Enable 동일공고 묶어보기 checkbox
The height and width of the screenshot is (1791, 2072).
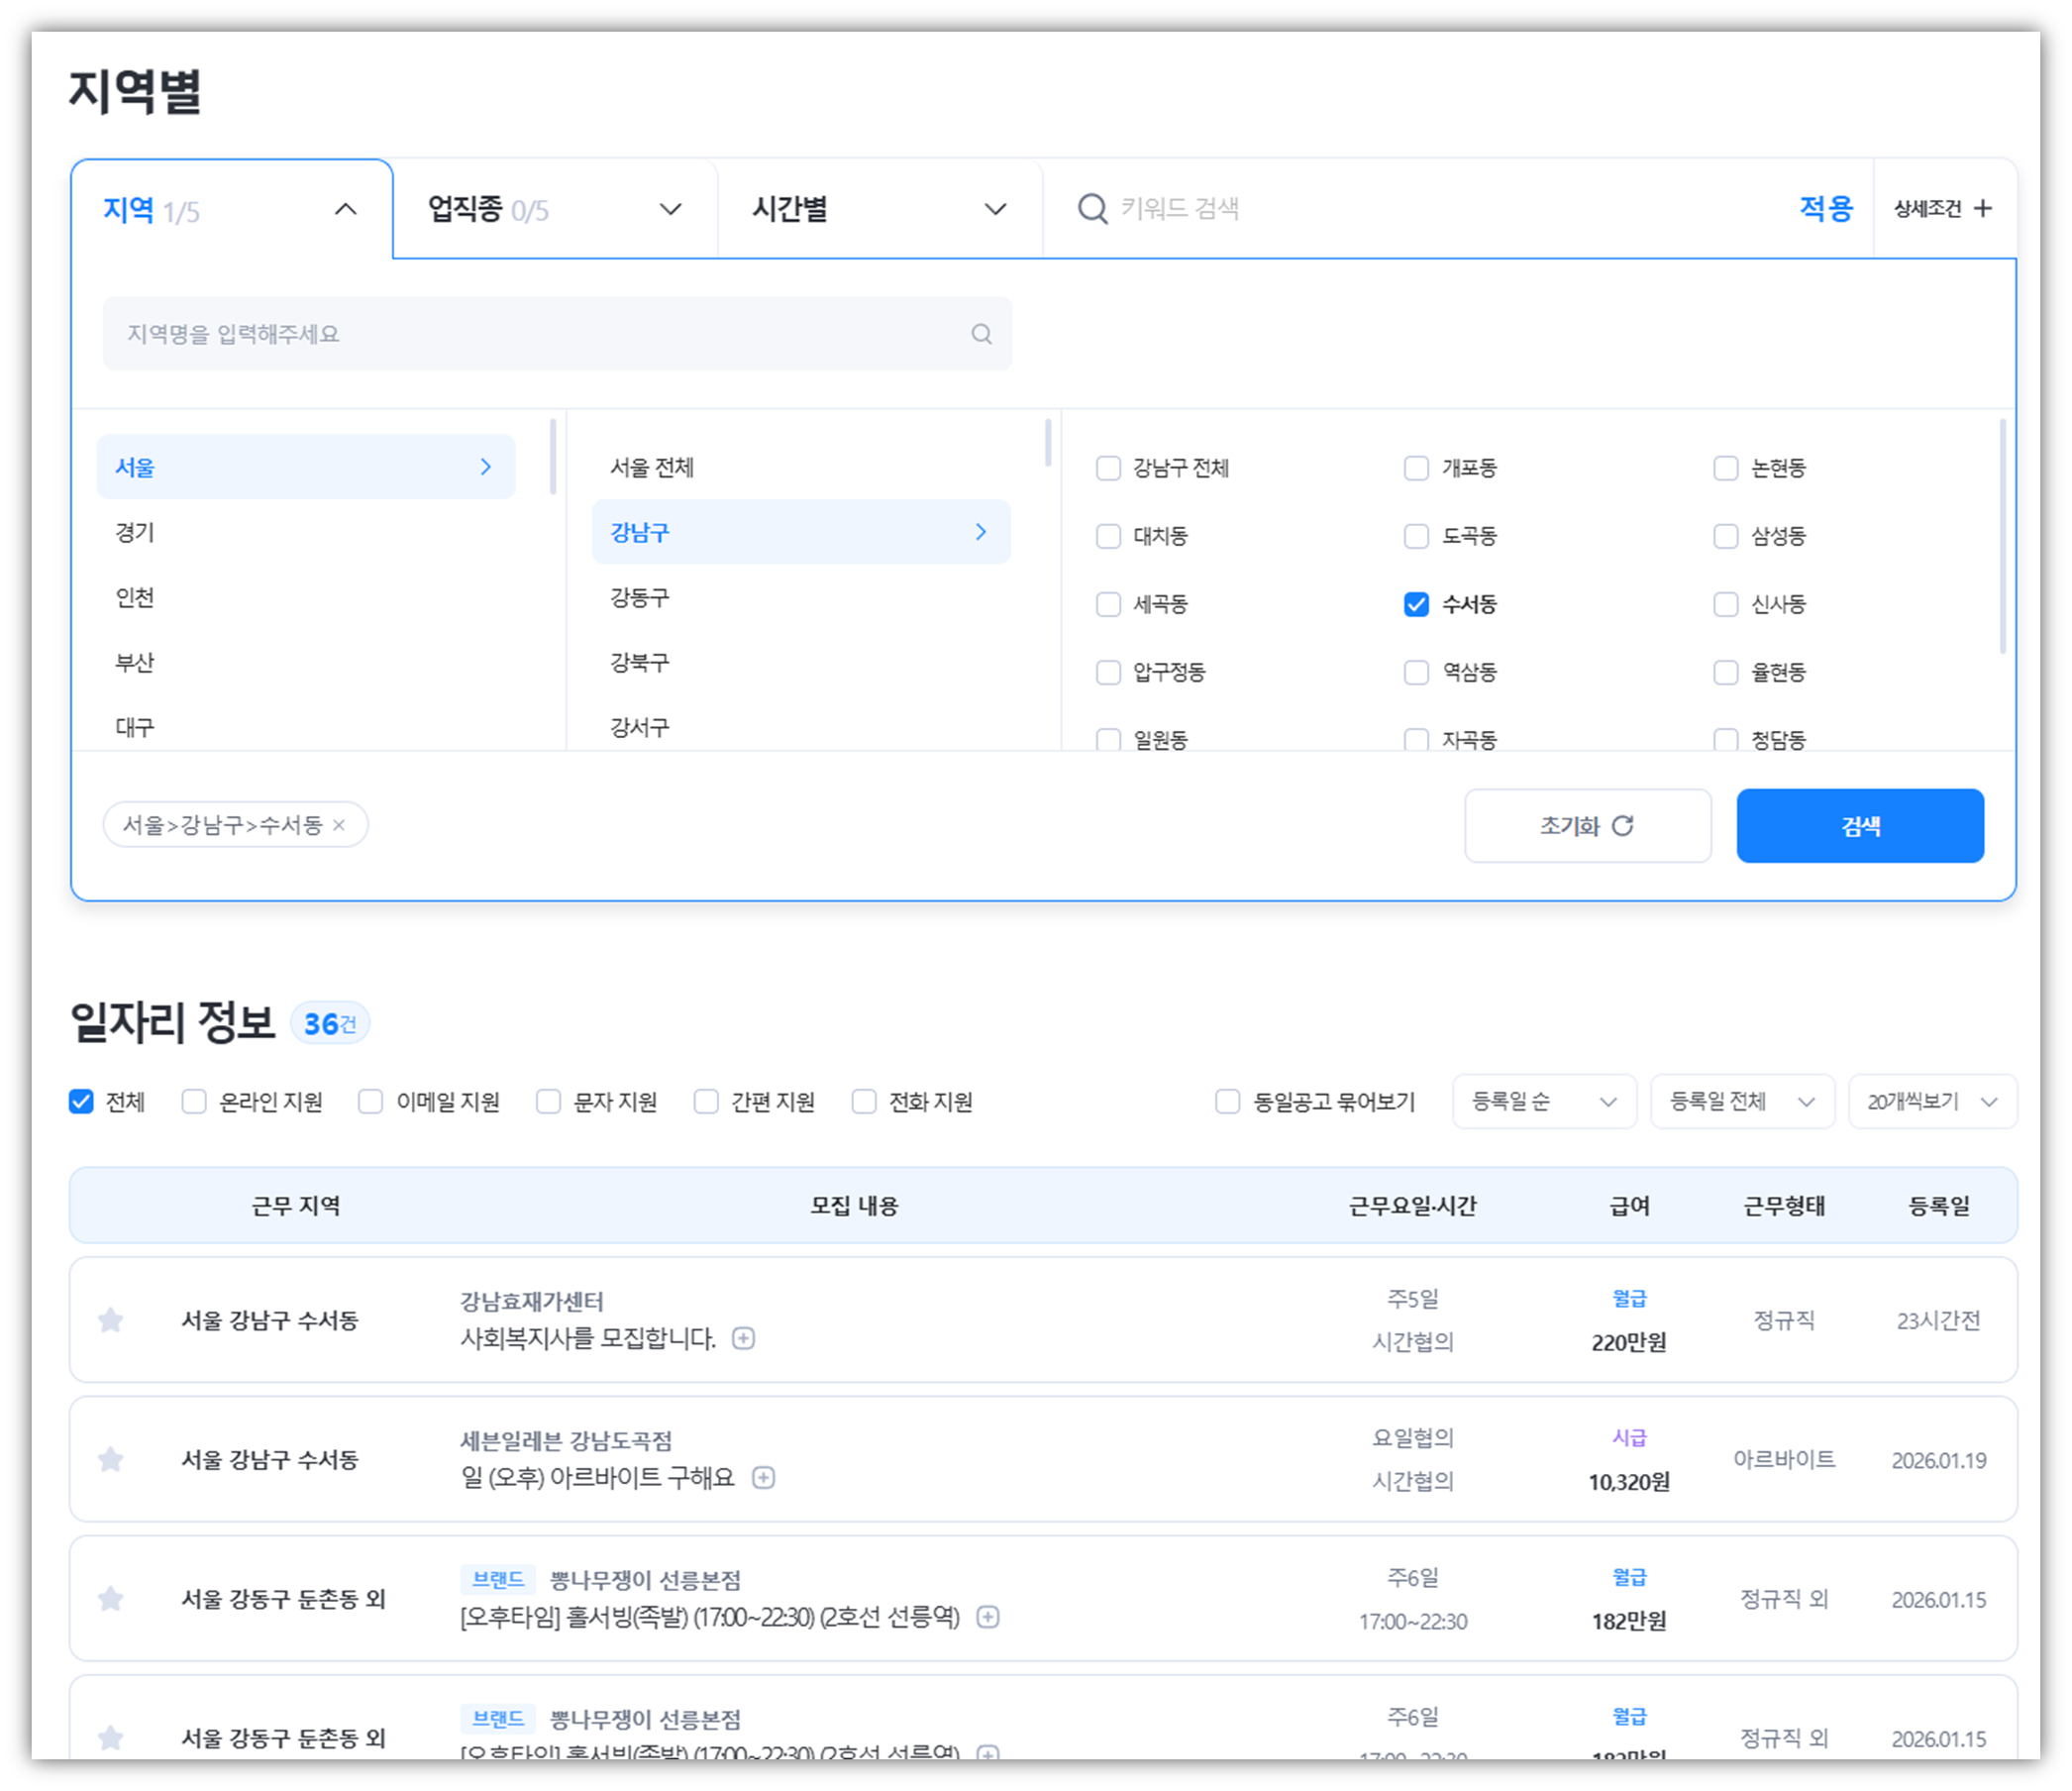point(1227,1101)
